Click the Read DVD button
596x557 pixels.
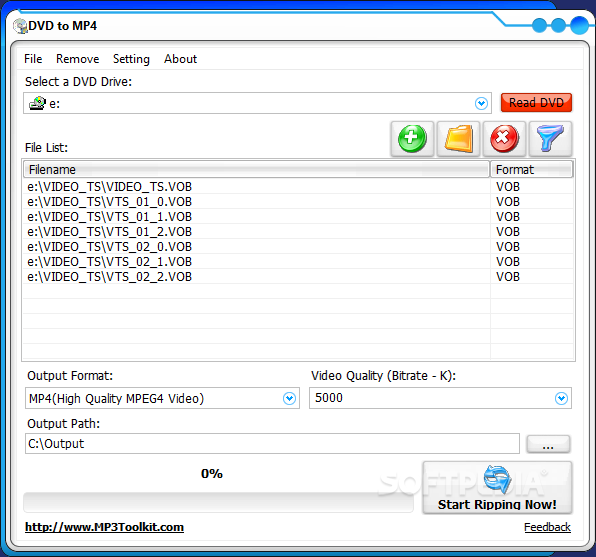click(x=536, y=103)
